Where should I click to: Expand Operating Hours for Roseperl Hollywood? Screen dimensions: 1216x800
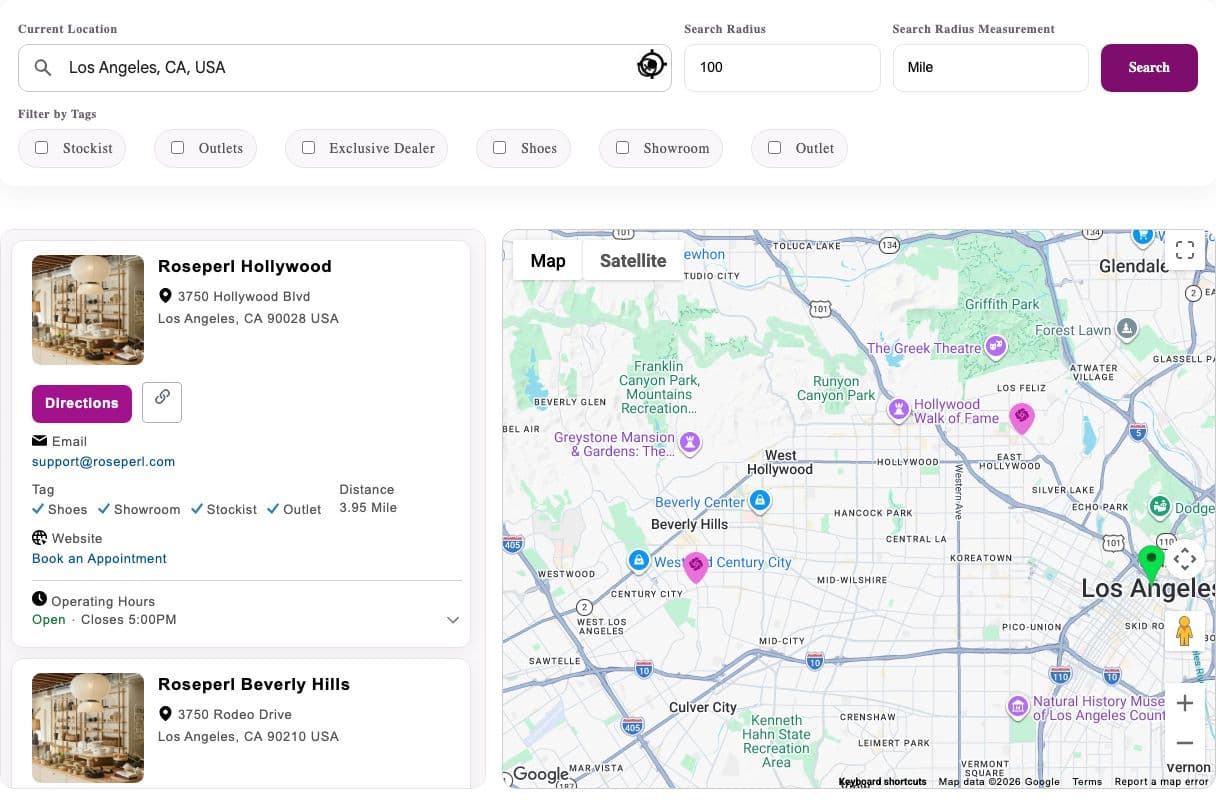click(x=453, y=620)
